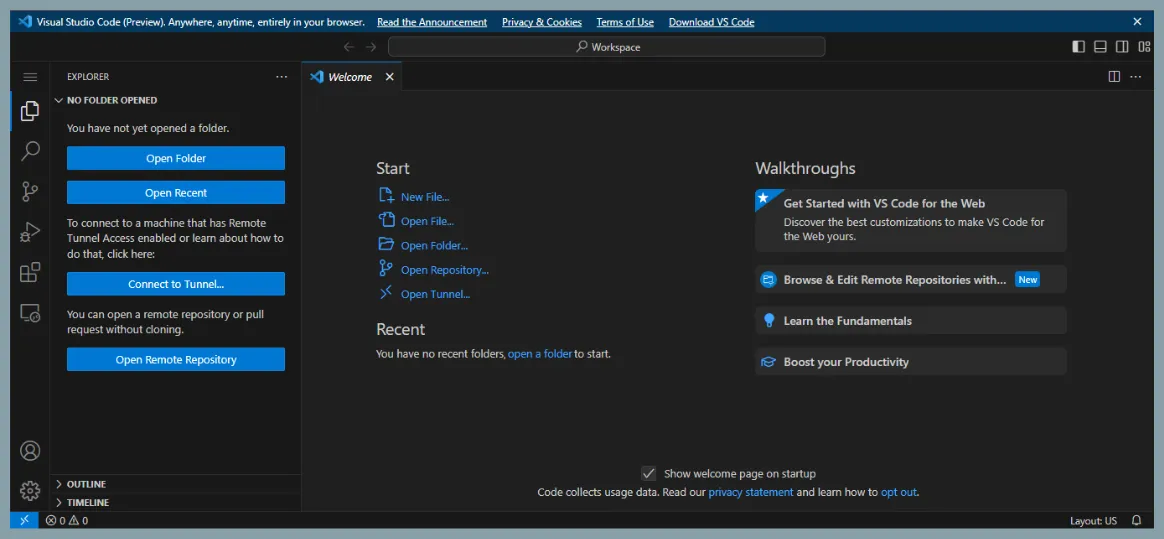This screenshot has width=1164, height=539.
Task: Click the Open Folder button
Action: pos(176,158)
